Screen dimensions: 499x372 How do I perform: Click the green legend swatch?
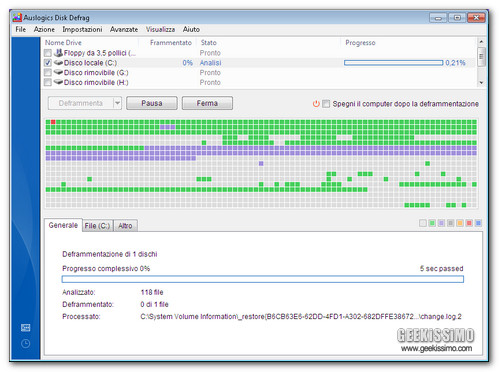tap(432, 223)
